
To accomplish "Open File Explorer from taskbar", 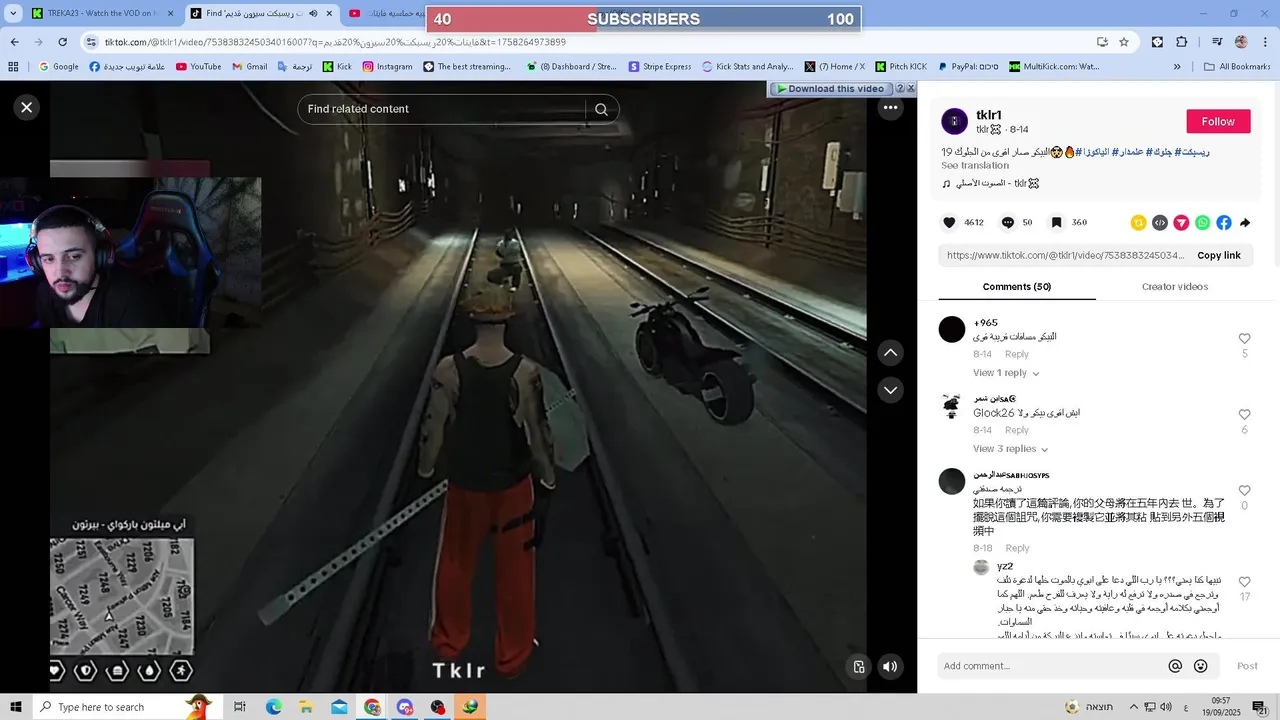I will coord(306,707).
